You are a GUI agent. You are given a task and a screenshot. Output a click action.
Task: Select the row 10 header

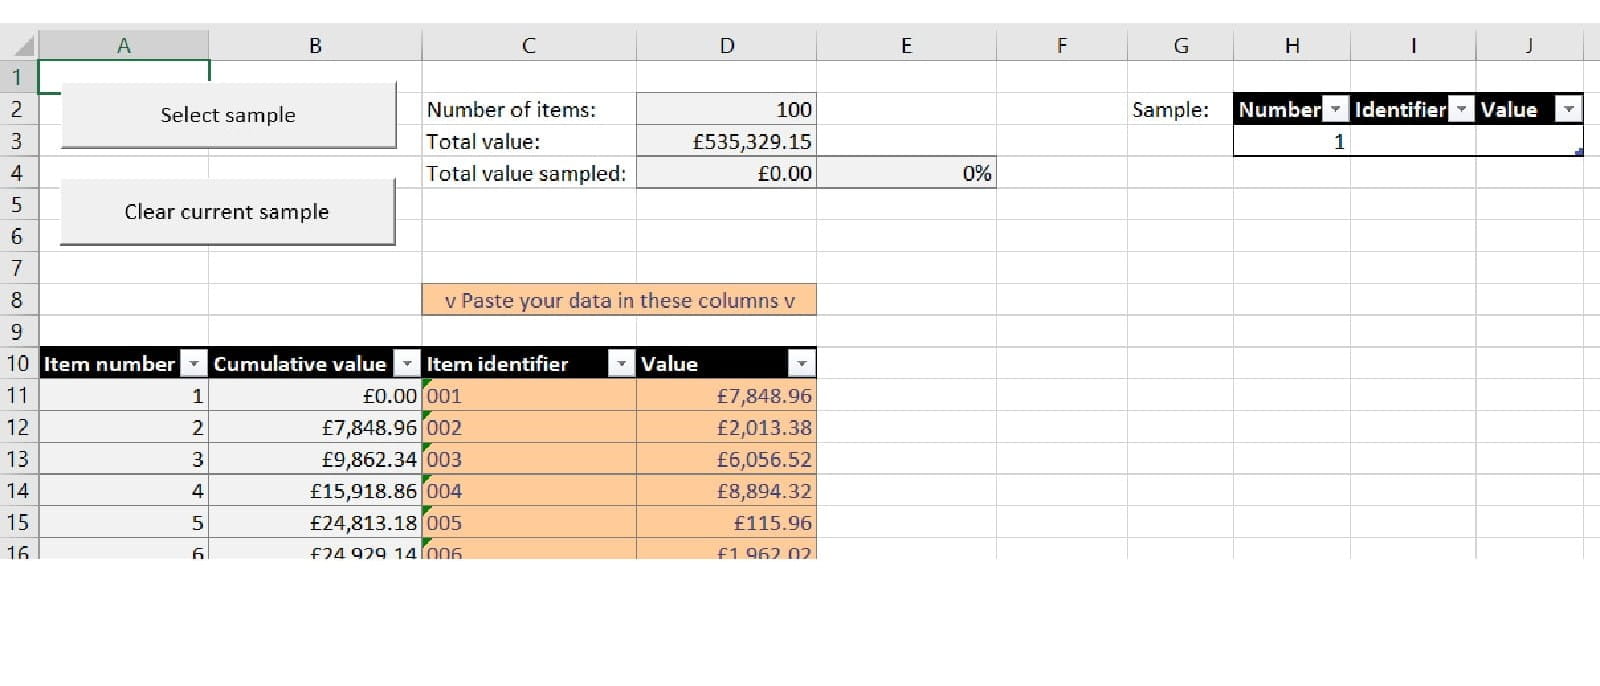point(18,364)
